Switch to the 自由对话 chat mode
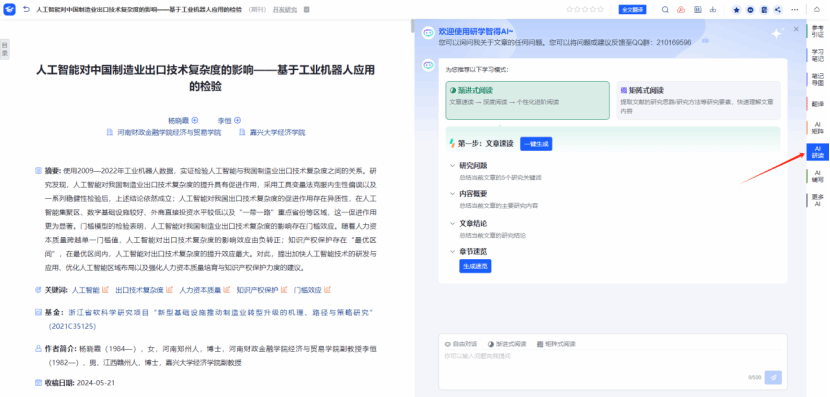 click(x=461, y=344)
